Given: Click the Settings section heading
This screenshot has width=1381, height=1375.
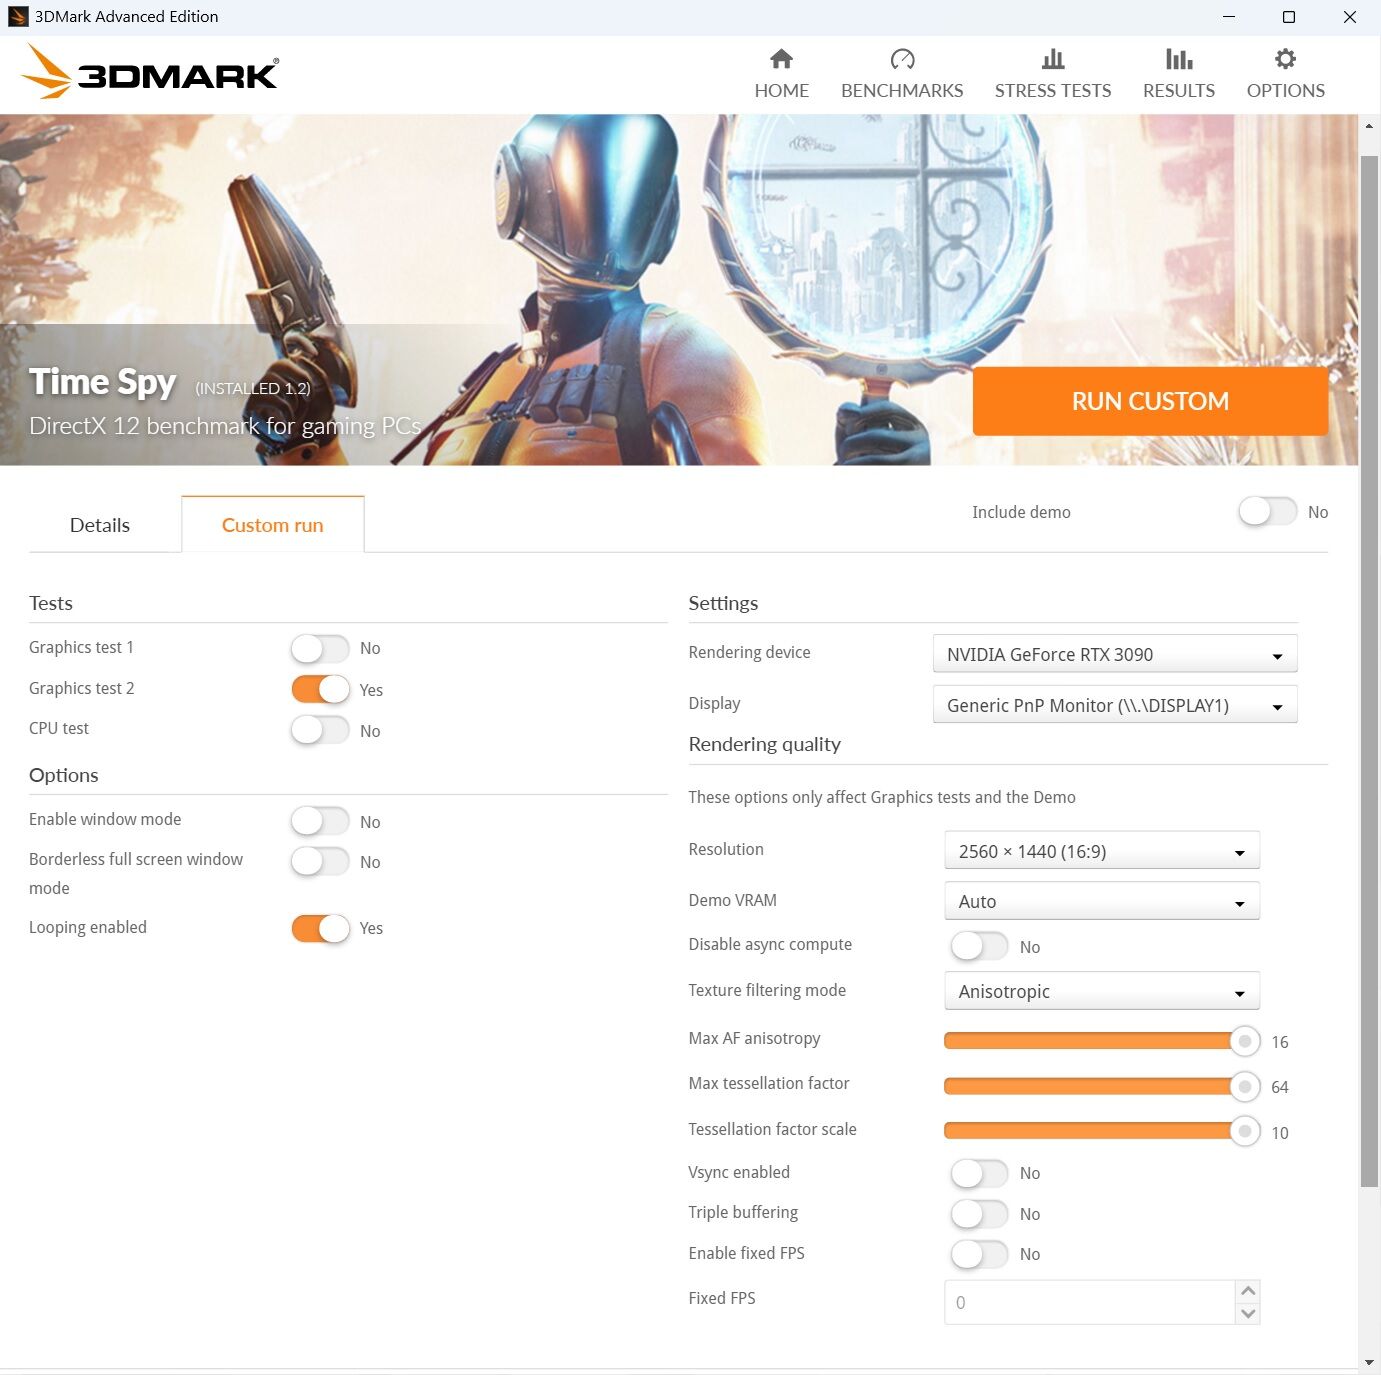Looking at the screenshot, I should click(x=723, y=603).
